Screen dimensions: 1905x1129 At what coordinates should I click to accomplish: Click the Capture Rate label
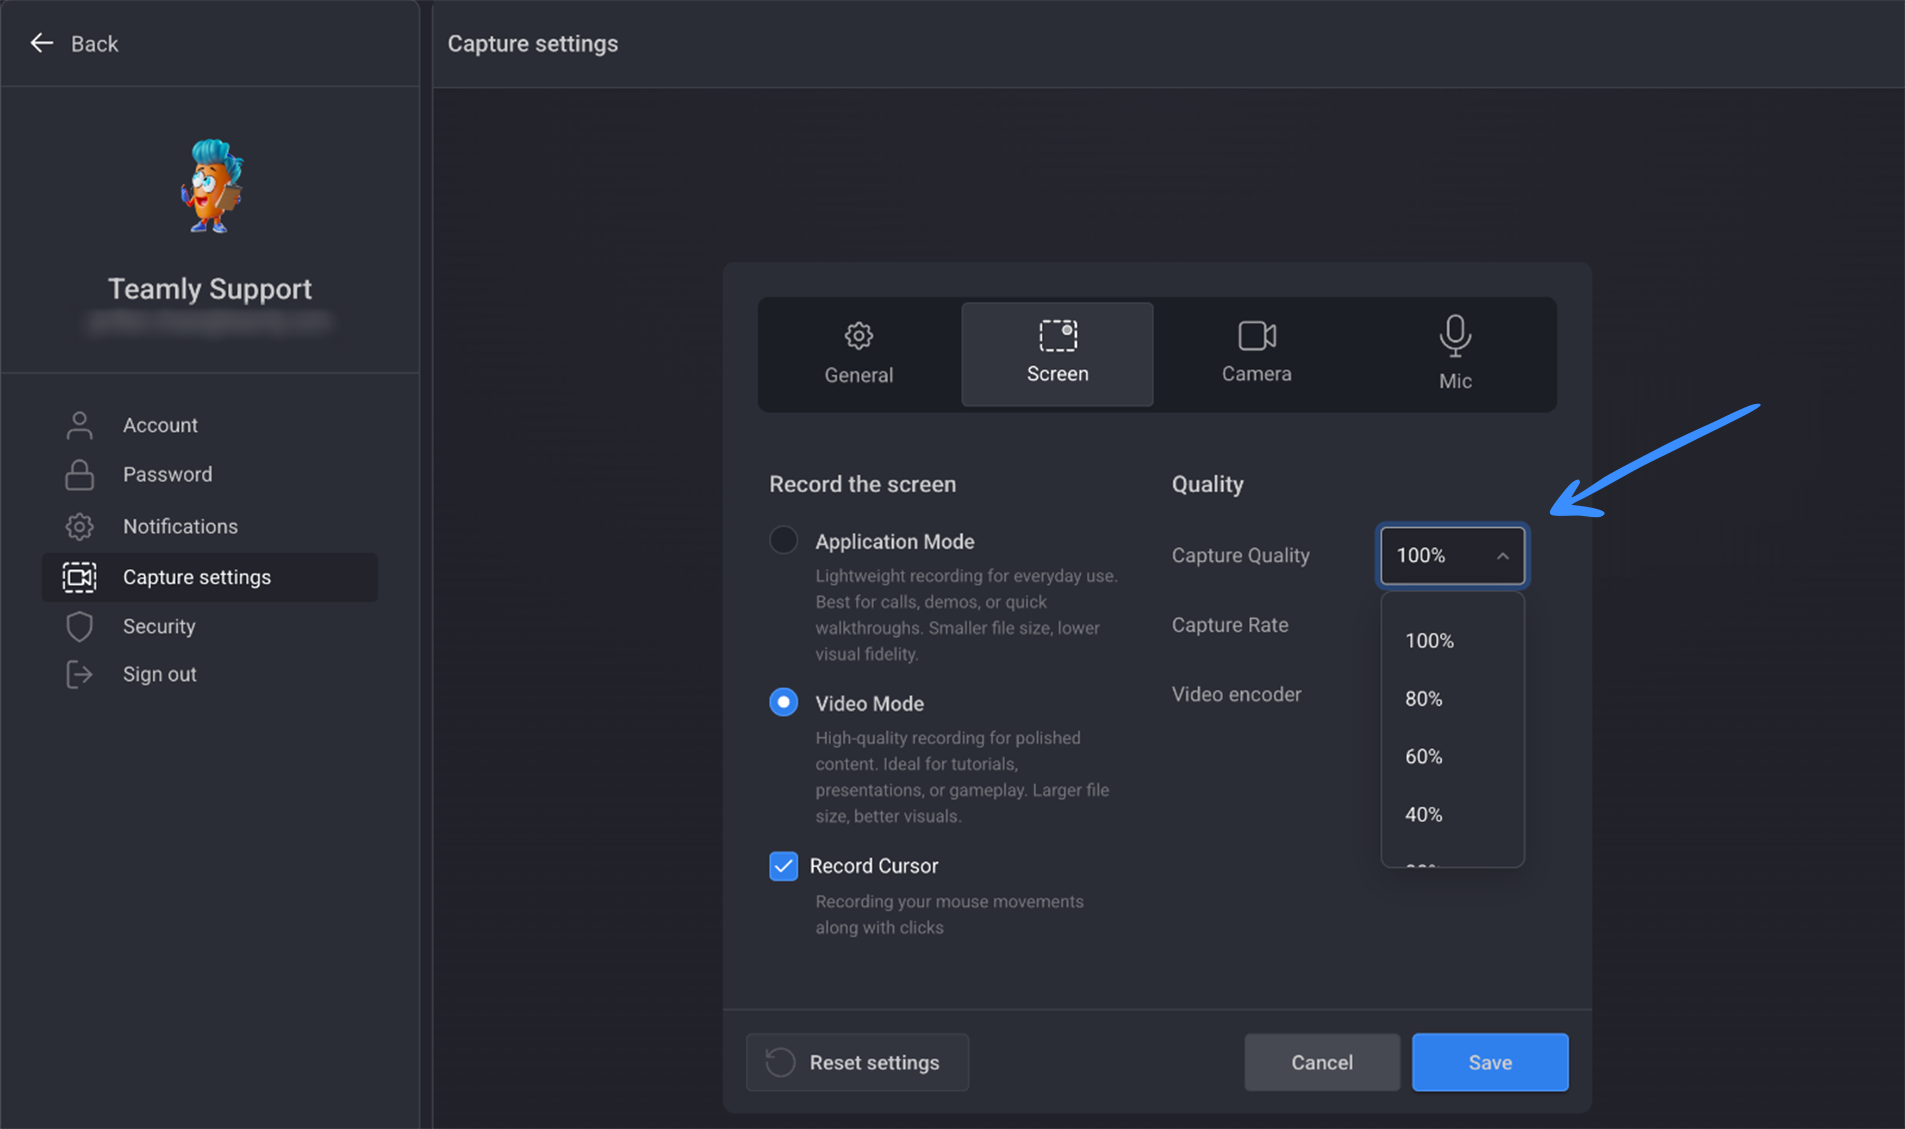click(1230, 625)
